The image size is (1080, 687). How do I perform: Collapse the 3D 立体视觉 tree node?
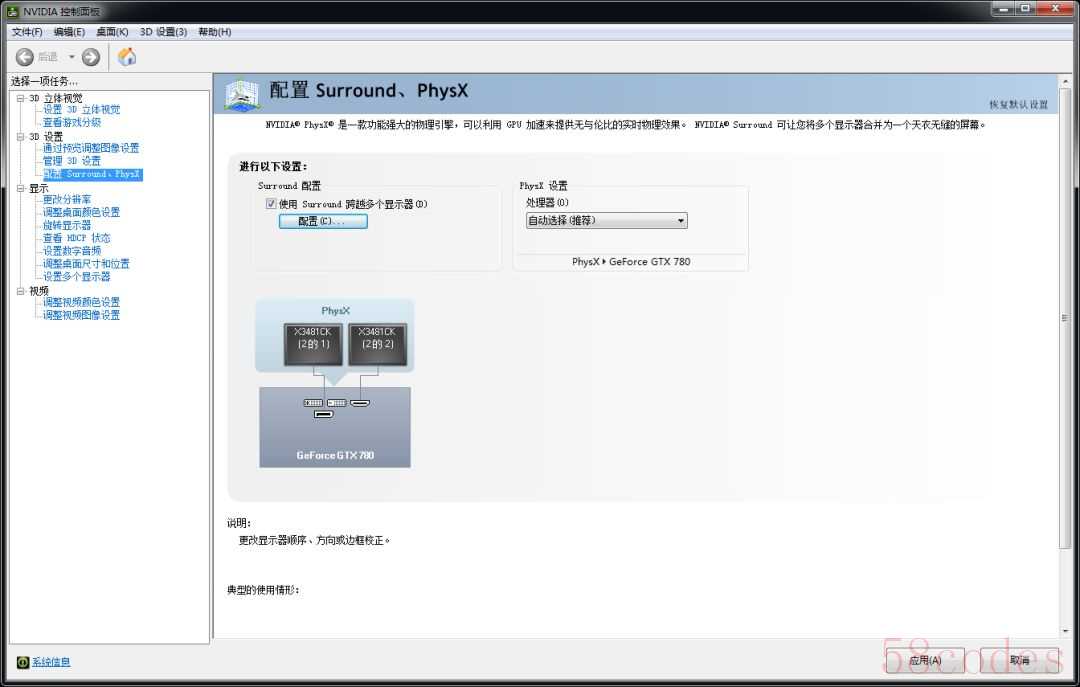pos(21,99)
